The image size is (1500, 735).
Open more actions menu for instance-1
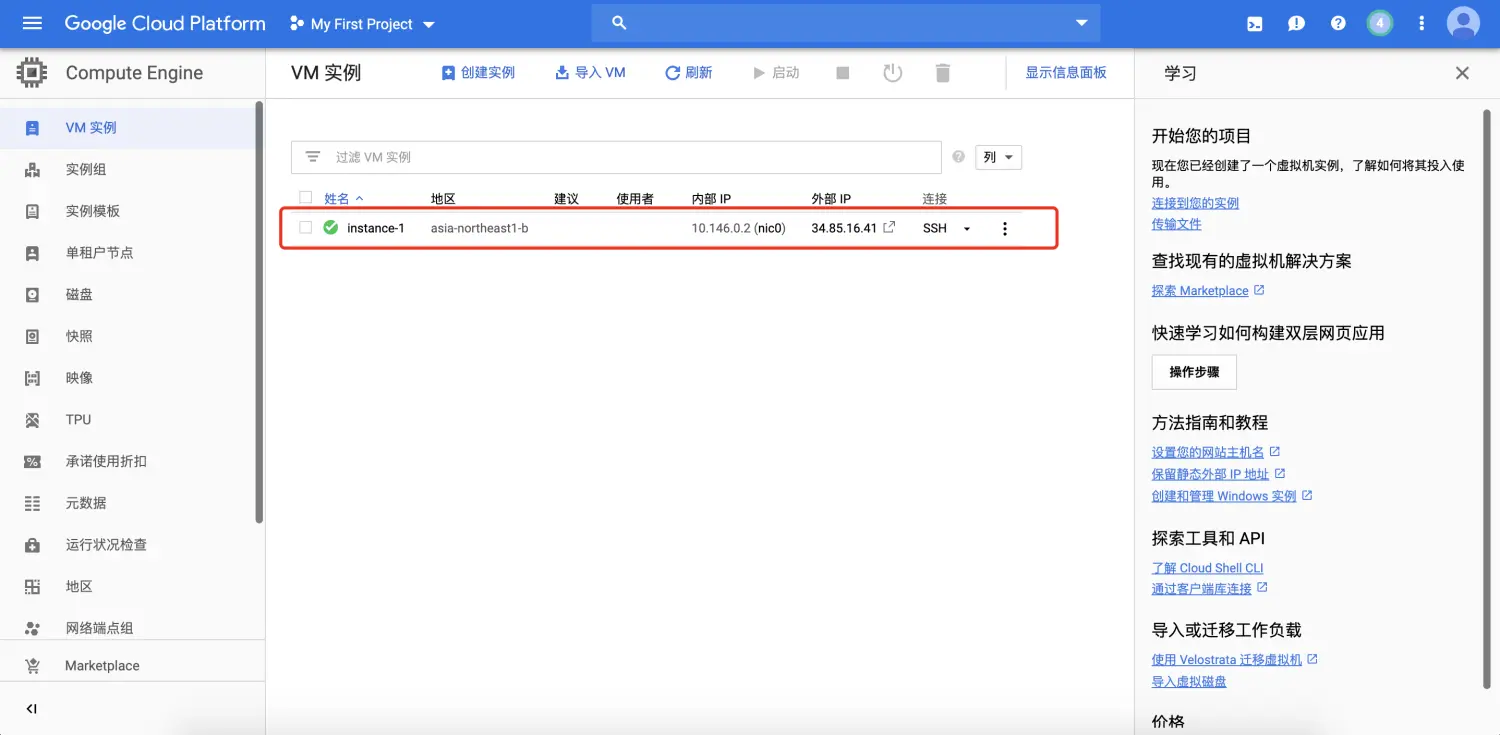pos(1005,228)
